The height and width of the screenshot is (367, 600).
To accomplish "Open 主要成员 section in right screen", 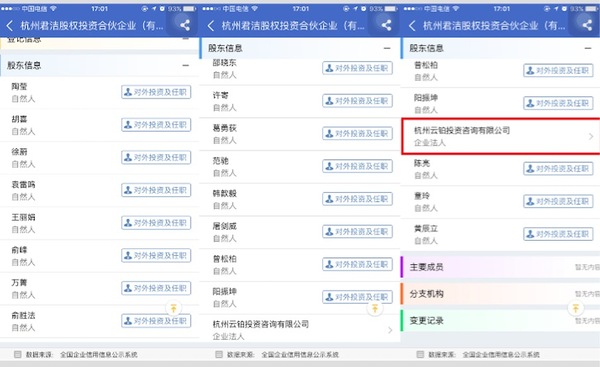I will pyautogui.click(x=500, y=267).
